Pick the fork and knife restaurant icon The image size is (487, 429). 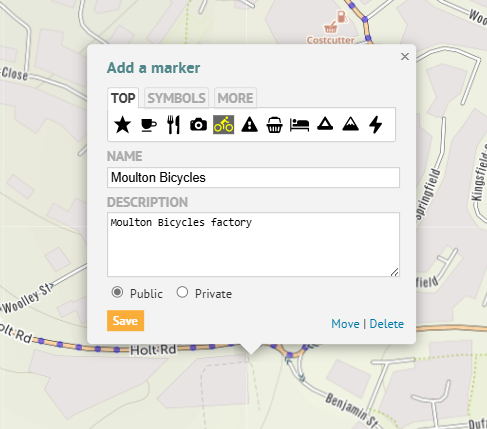click(173, 125)
